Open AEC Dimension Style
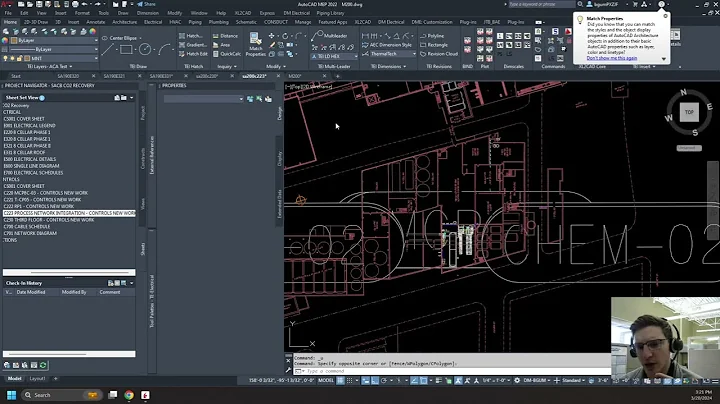This screenshot has height=404, width=720. (387, 45)
